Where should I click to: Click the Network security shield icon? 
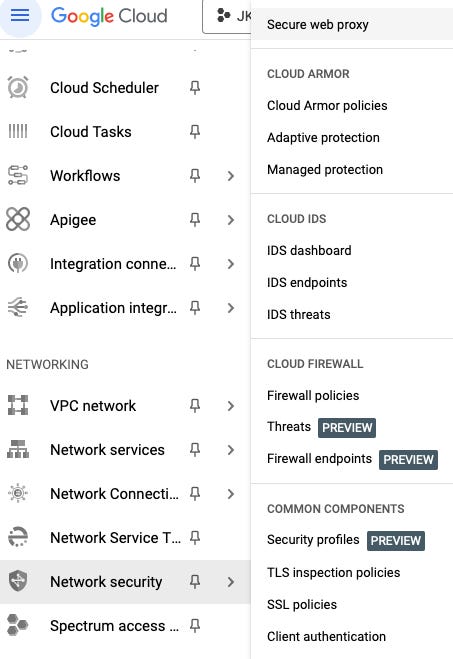click(x=18, y=581)
